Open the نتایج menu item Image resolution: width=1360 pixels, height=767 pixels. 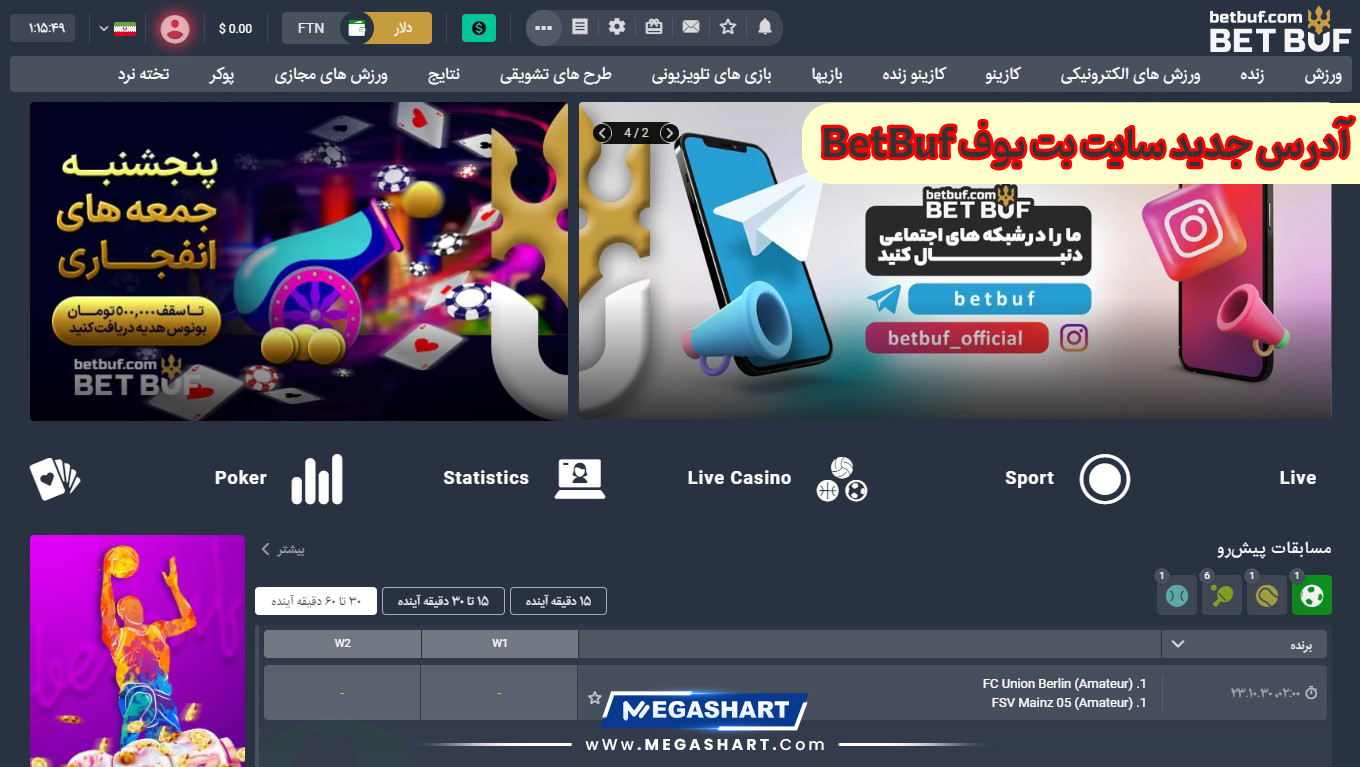click(444, 75)
